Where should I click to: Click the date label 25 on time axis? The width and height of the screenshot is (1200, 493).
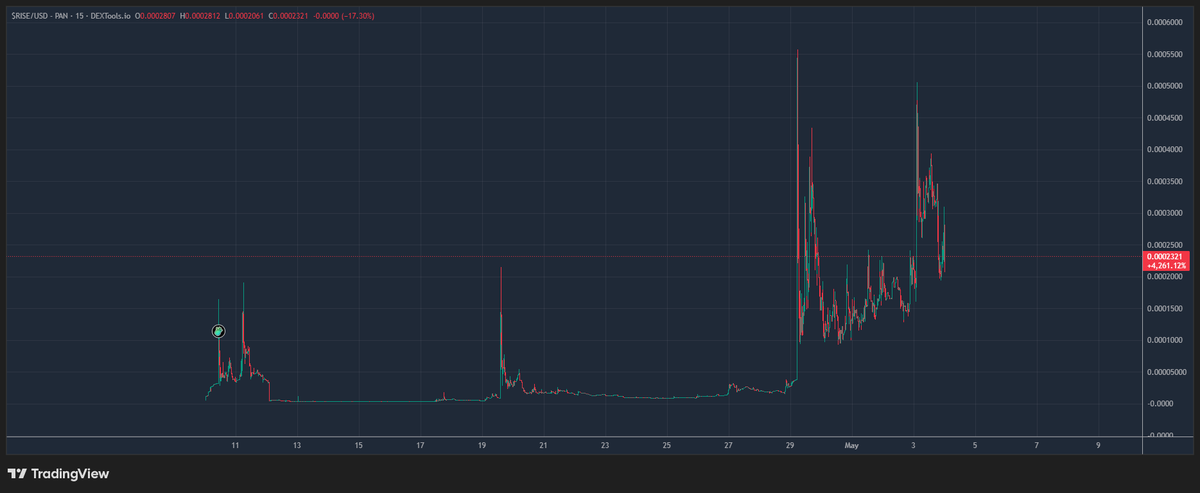coord(667,444)
